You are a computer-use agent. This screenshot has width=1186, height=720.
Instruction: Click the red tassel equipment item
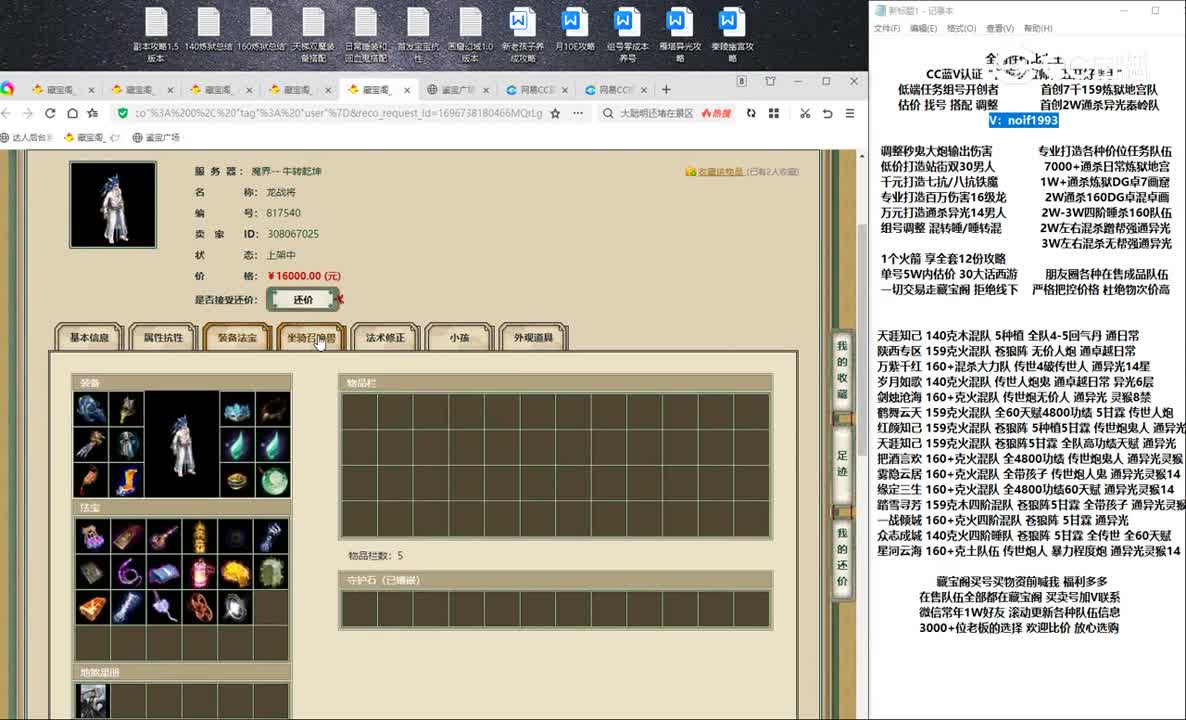tap(91, 480)
